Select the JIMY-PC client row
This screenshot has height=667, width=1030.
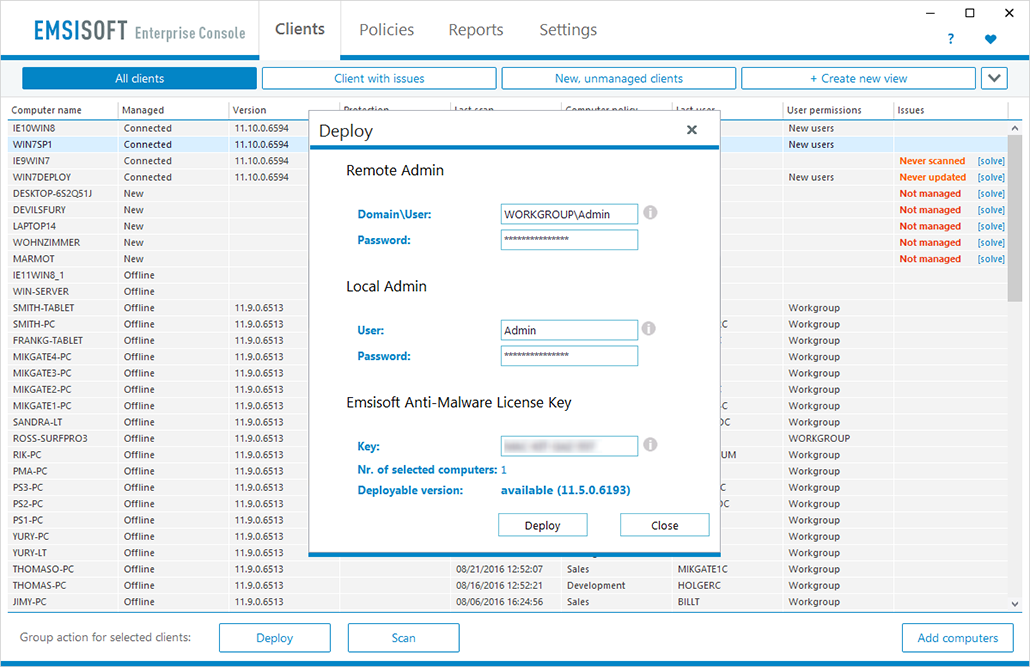pyautogui.click(x=508, y=602)
